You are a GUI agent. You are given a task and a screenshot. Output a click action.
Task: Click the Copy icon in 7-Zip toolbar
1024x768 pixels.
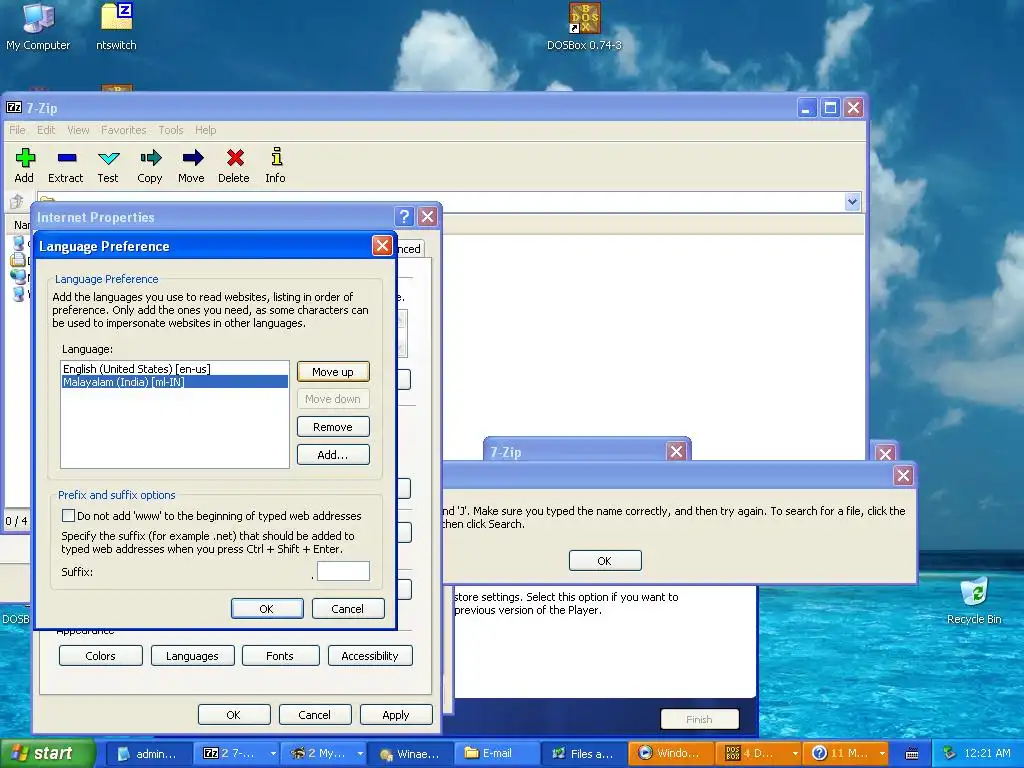(x=150, y=166)
